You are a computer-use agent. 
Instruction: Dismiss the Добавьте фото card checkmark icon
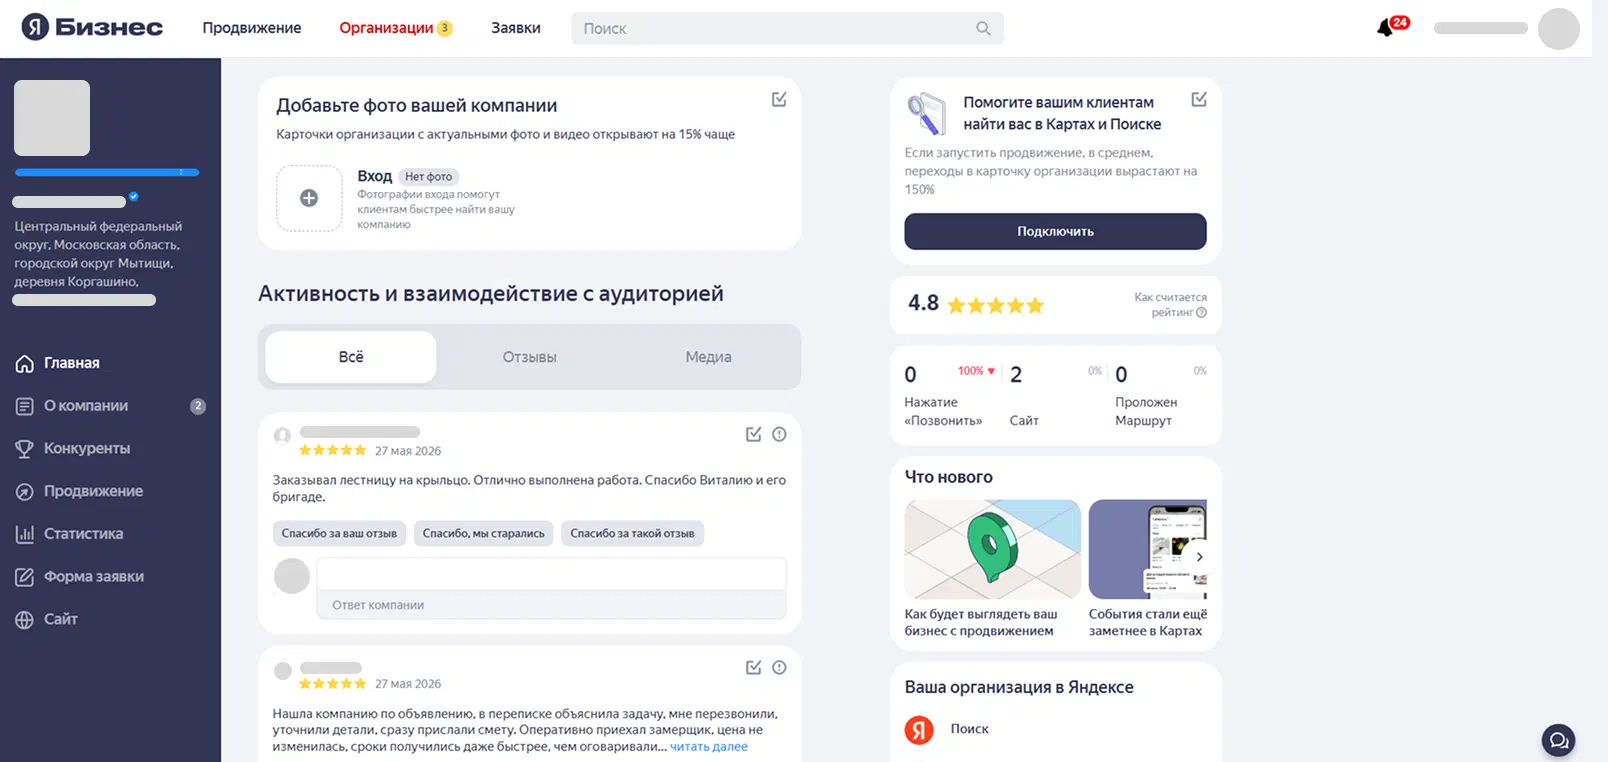point(779,99)
